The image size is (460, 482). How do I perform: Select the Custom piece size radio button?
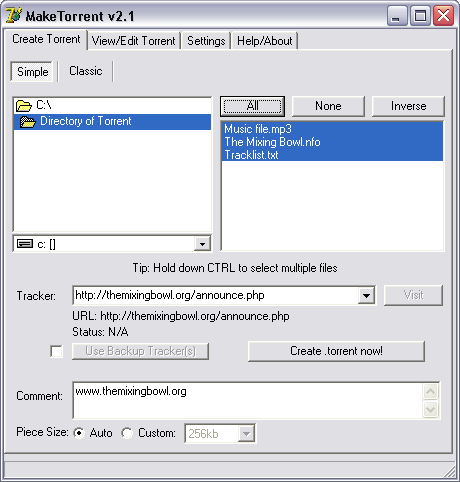127,433
